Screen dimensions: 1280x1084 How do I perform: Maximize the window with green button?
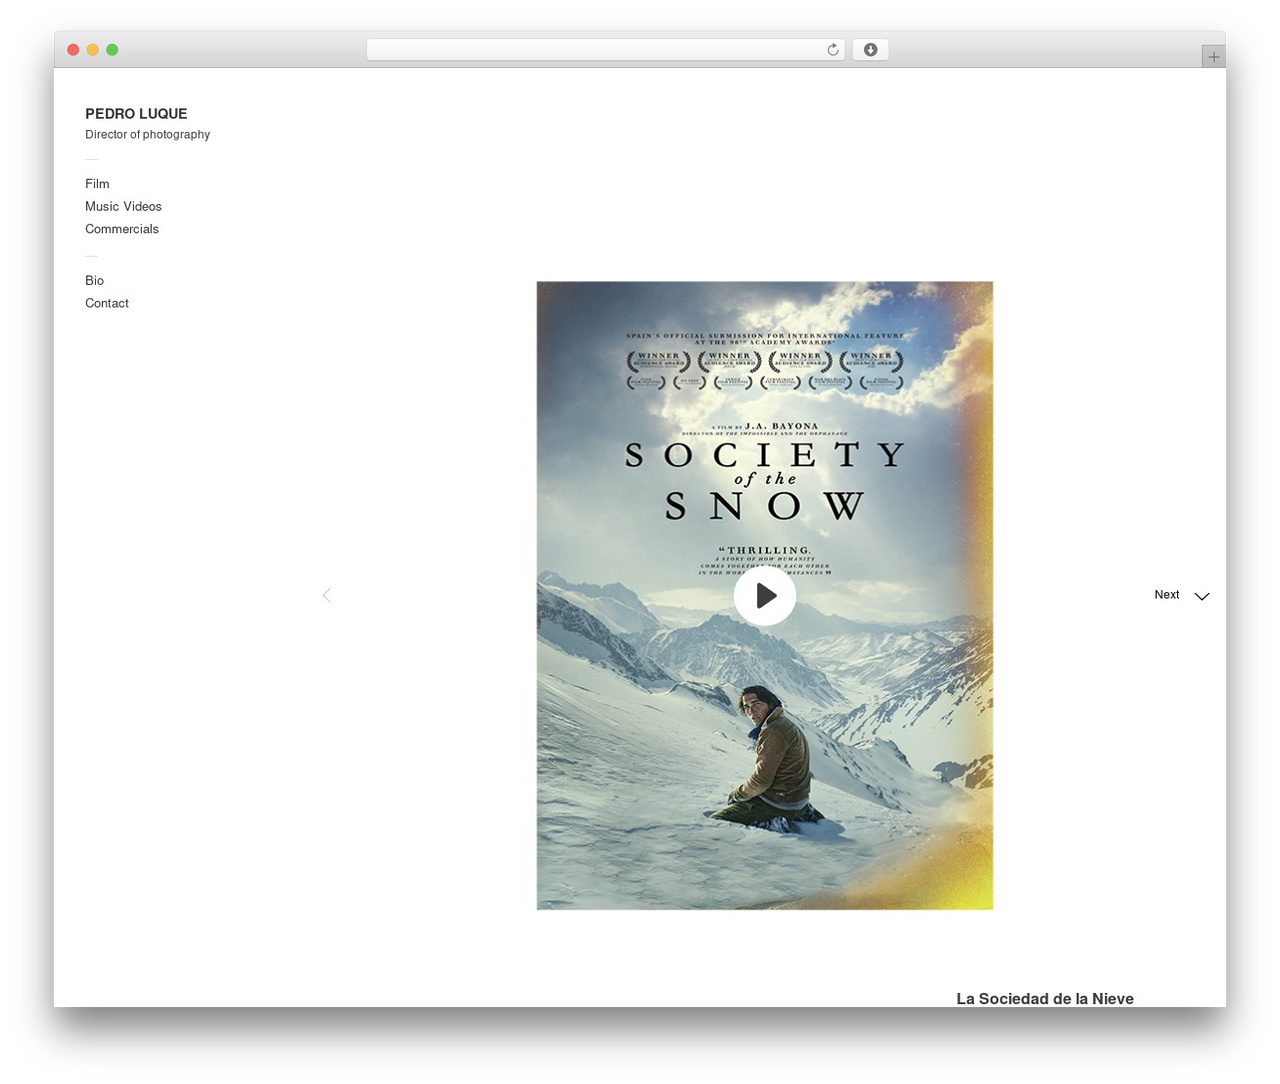tap(112, 50)
